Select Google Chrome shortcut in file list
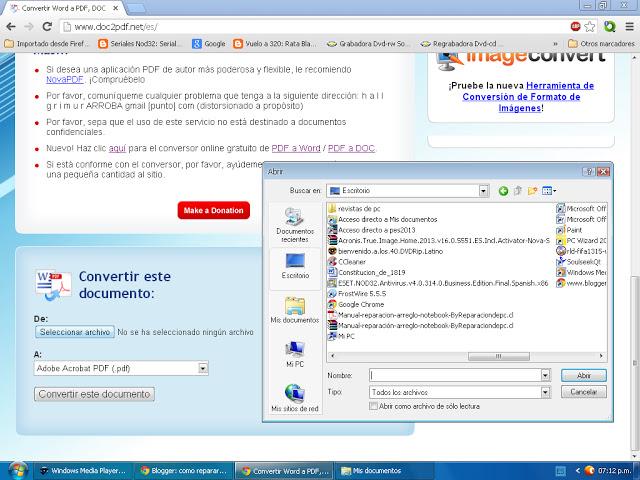Image resolution: width=640 pixels, height=480 pixels. coord(356,304)
